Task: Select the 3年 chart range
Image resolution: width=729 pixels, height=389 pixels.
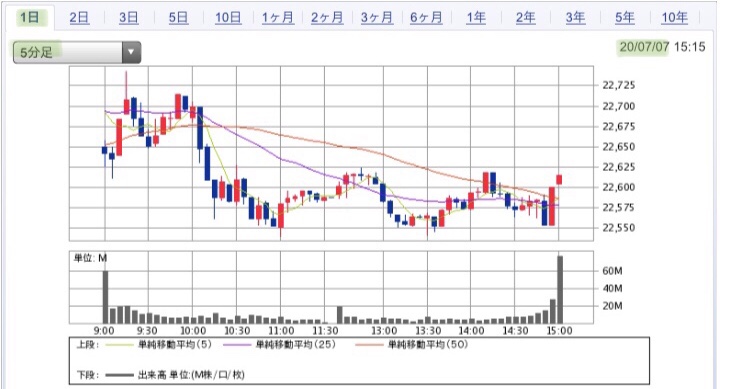Action: (575, 18)
